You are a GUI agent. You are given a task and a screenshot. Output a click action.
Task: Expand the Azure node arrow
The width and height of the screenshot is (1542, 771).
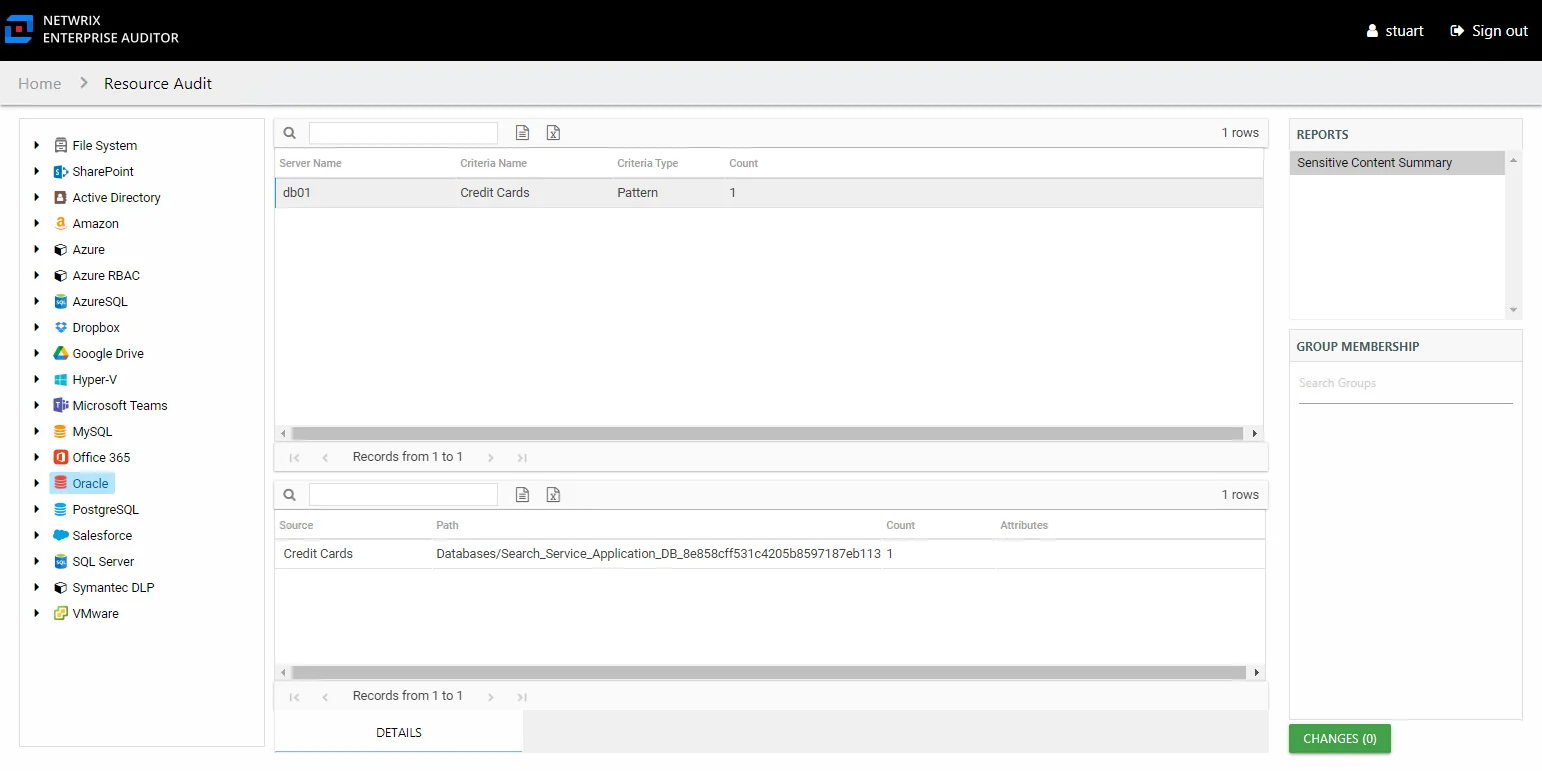pos(37,249)
